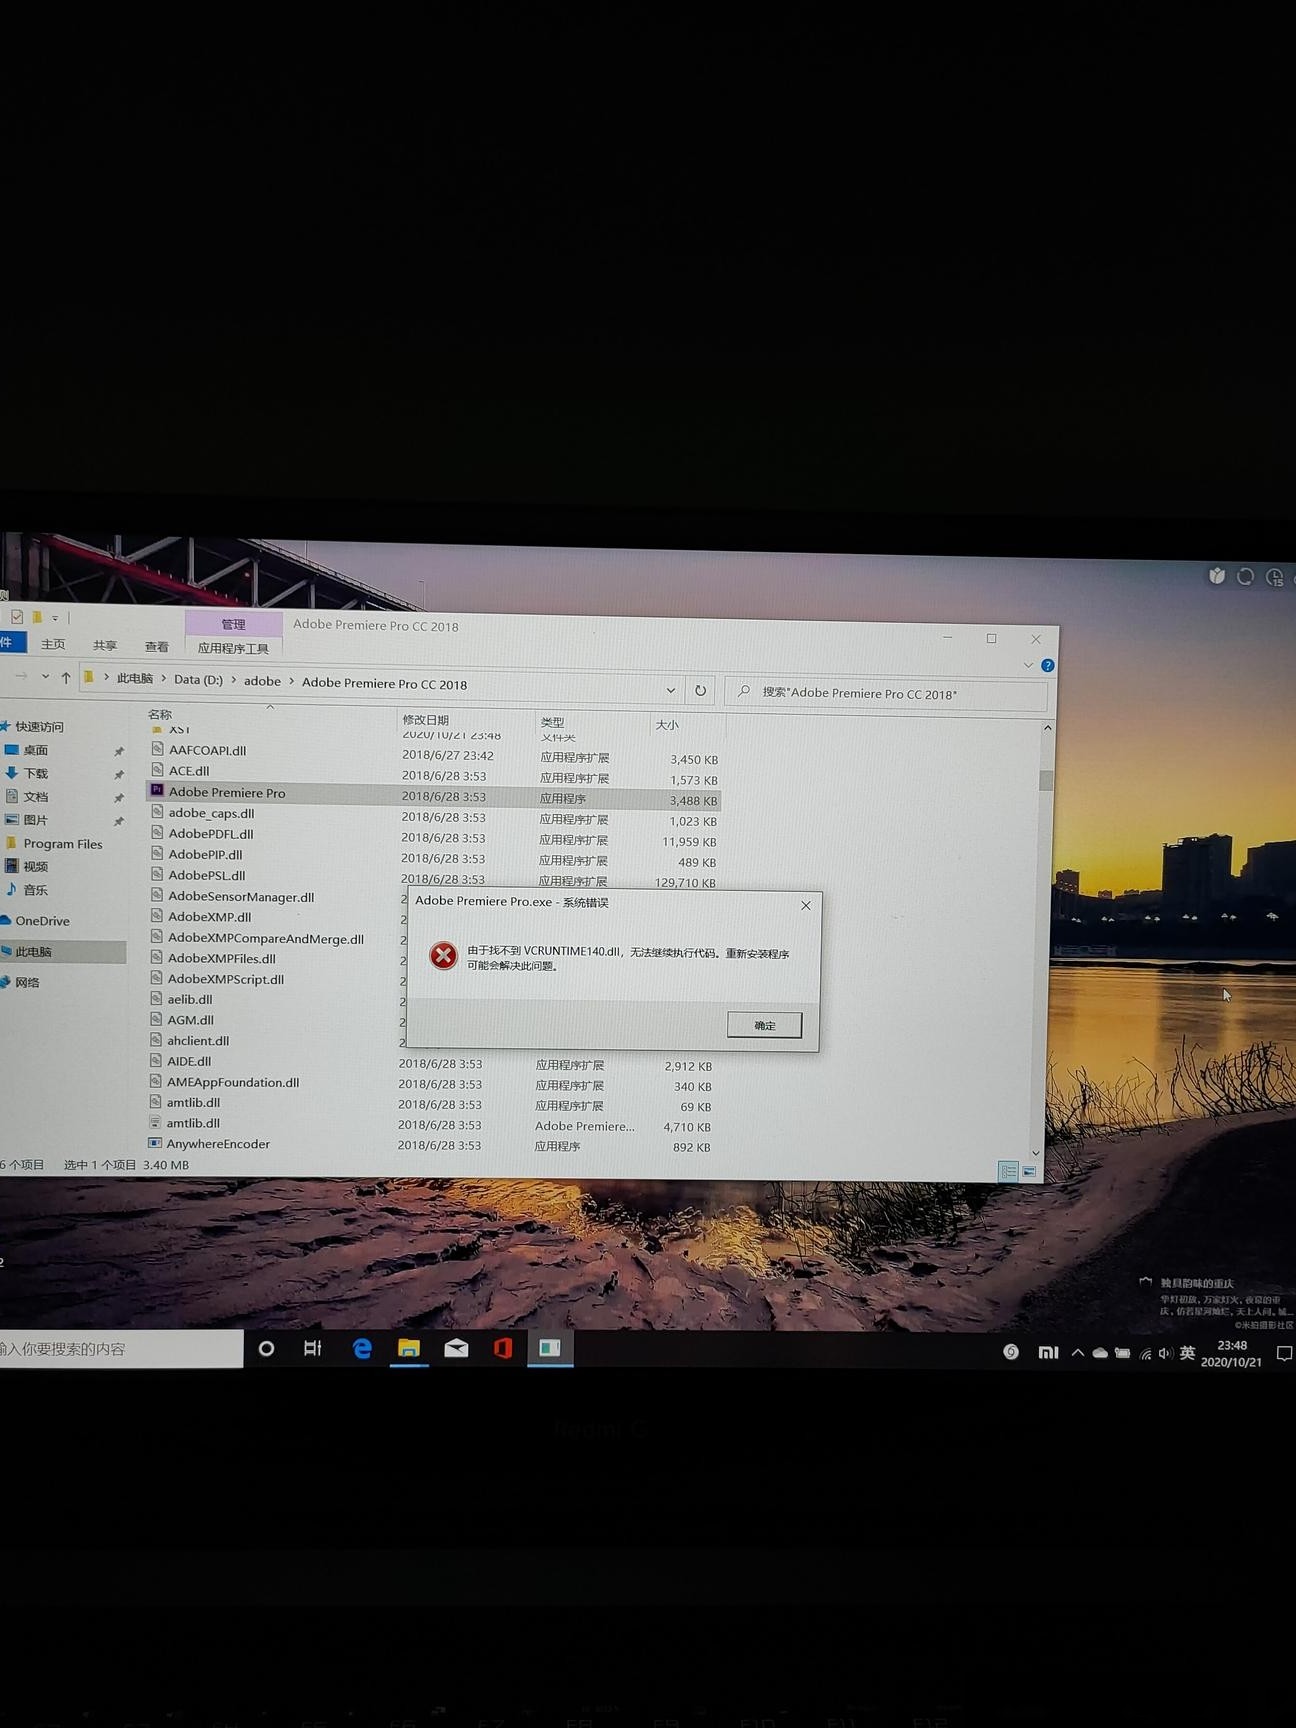Select AdobeSensorManager.dll in the list

(241, 897)
